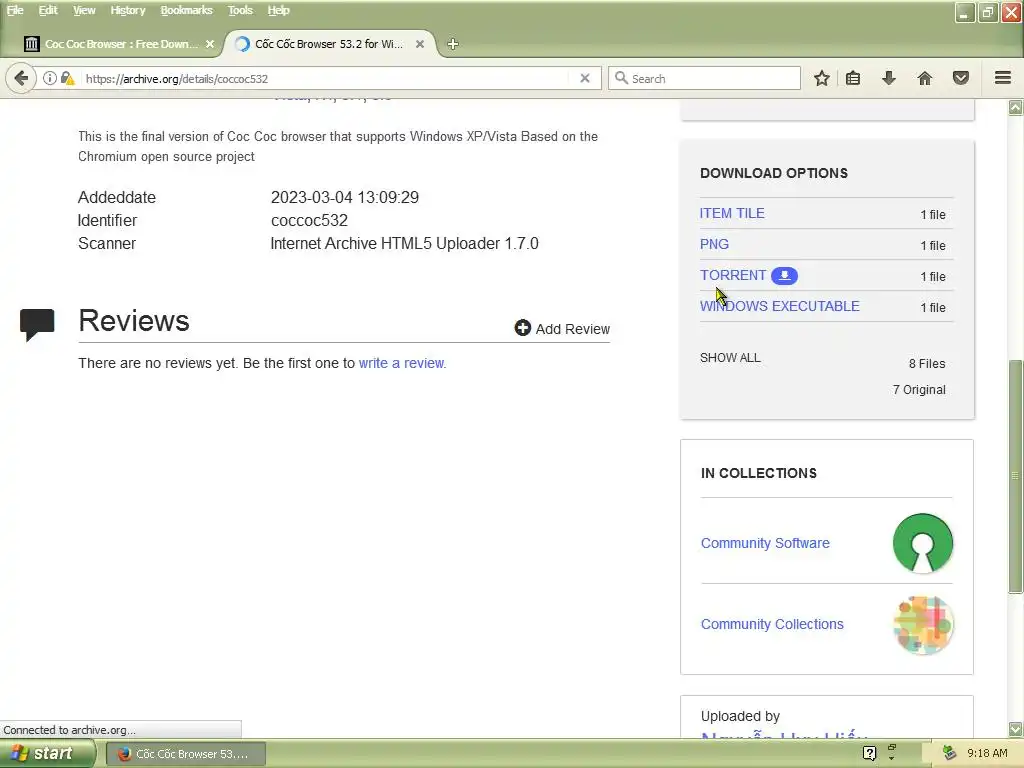
Task: Open the Community Software collection link
Action: [765, 543]
